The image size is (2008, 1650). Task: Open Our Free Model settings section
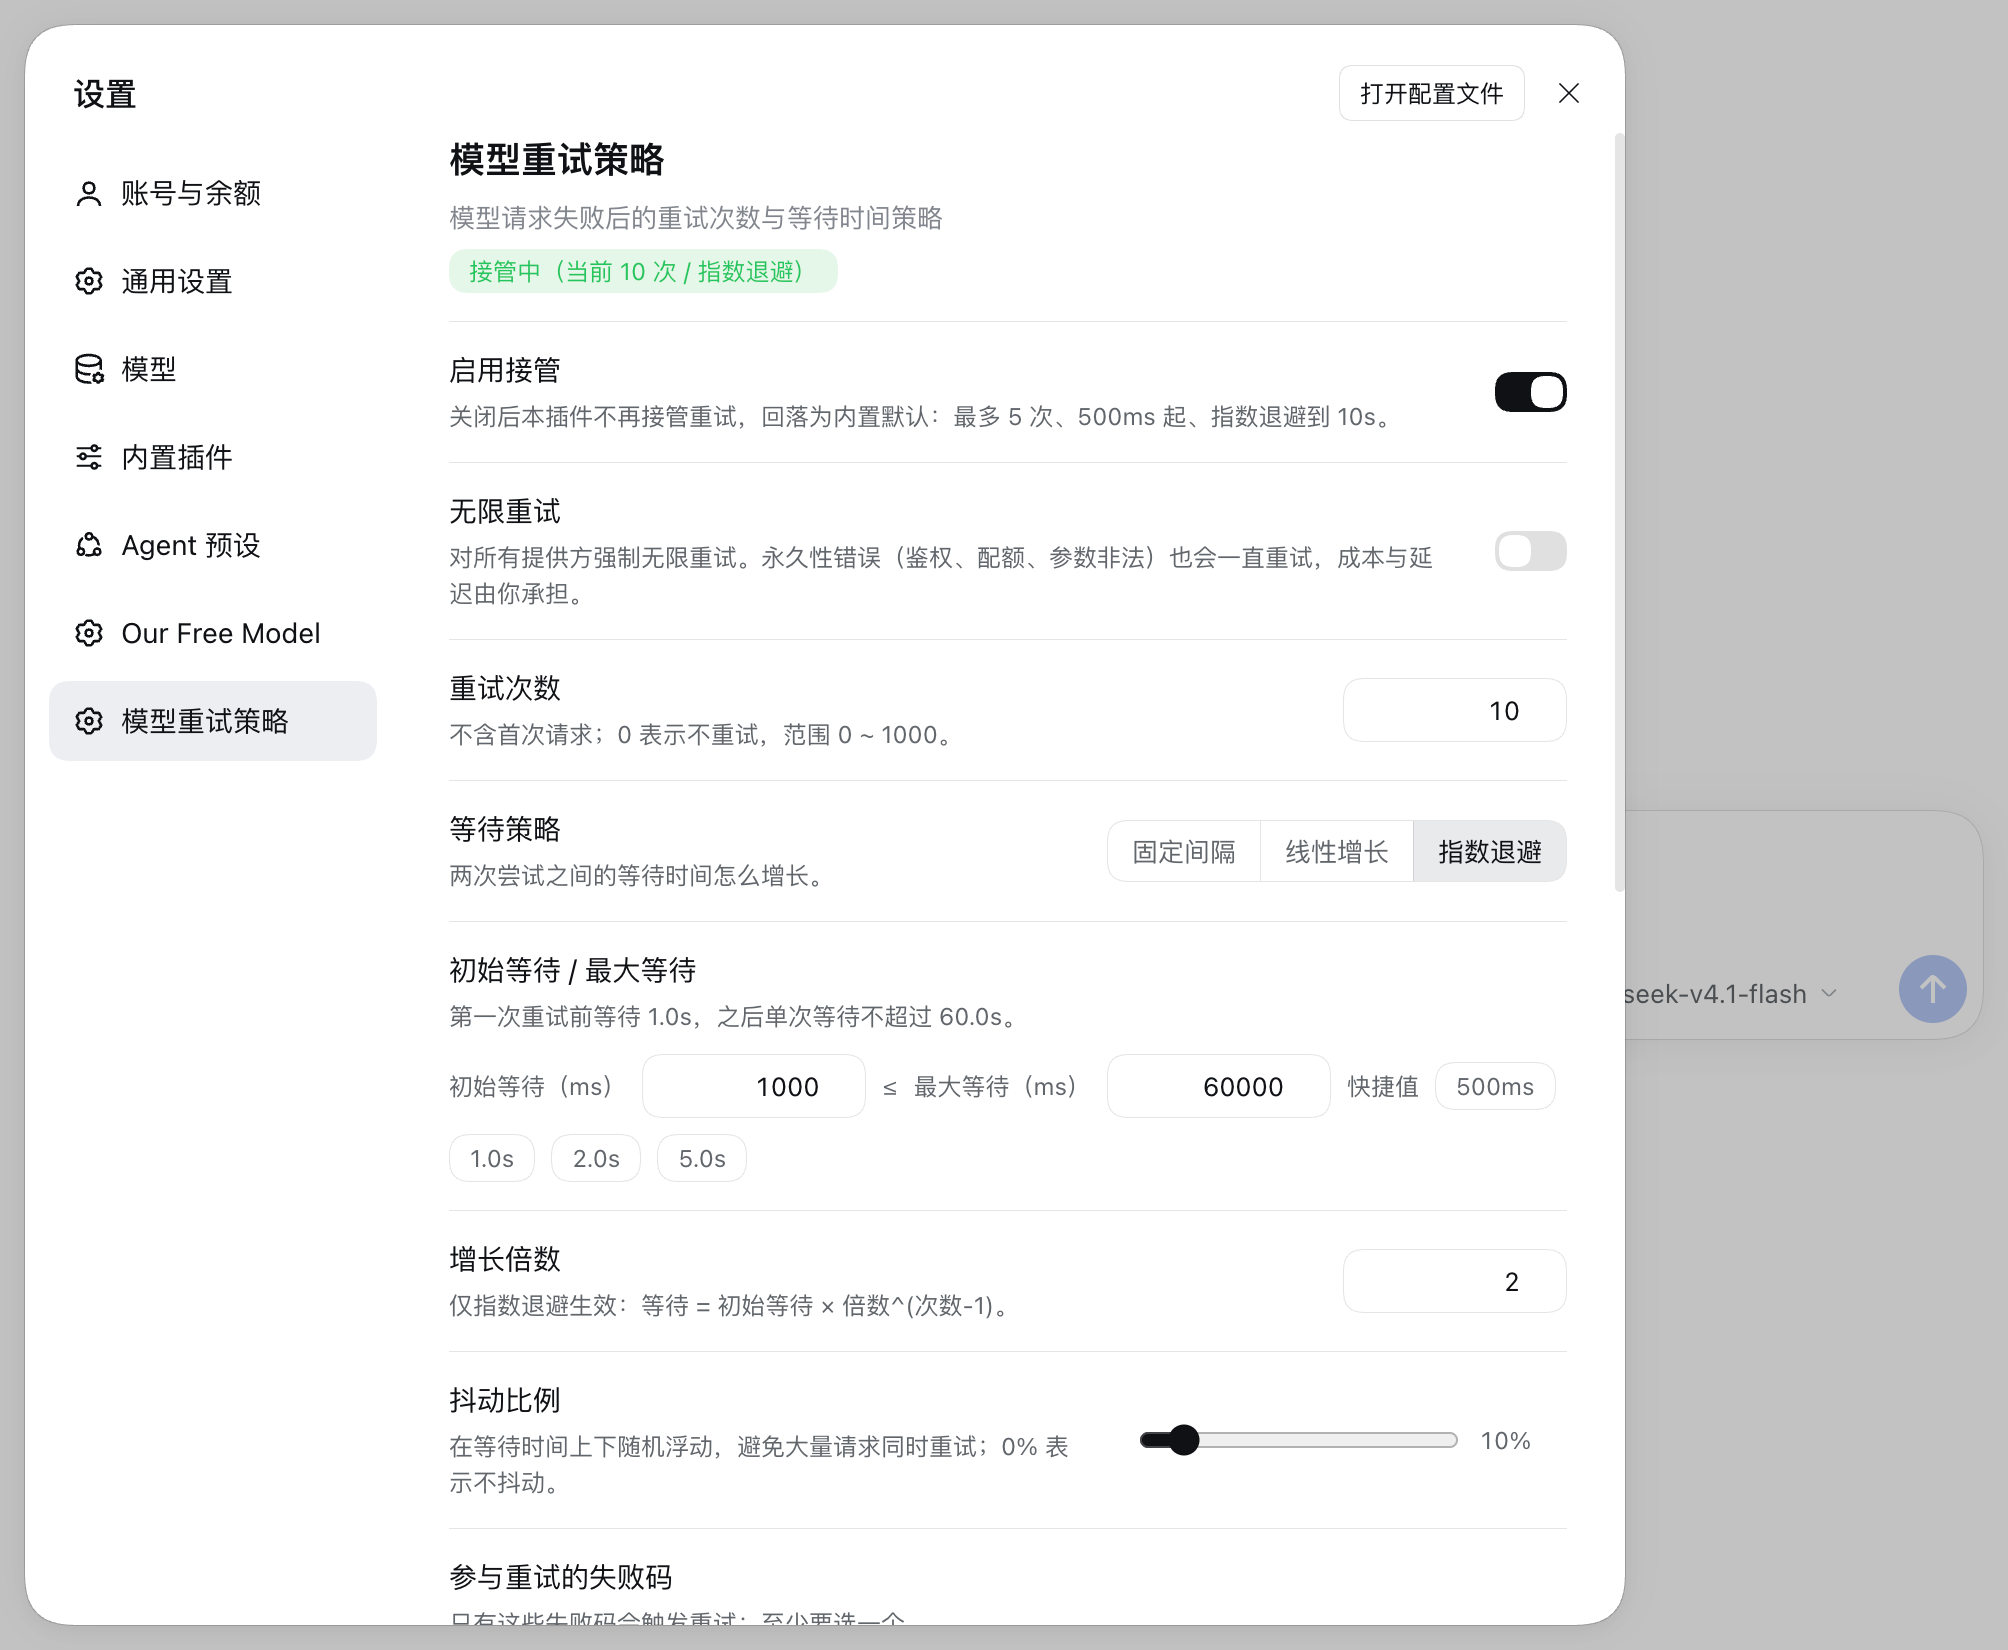click(x=213, y=633)
